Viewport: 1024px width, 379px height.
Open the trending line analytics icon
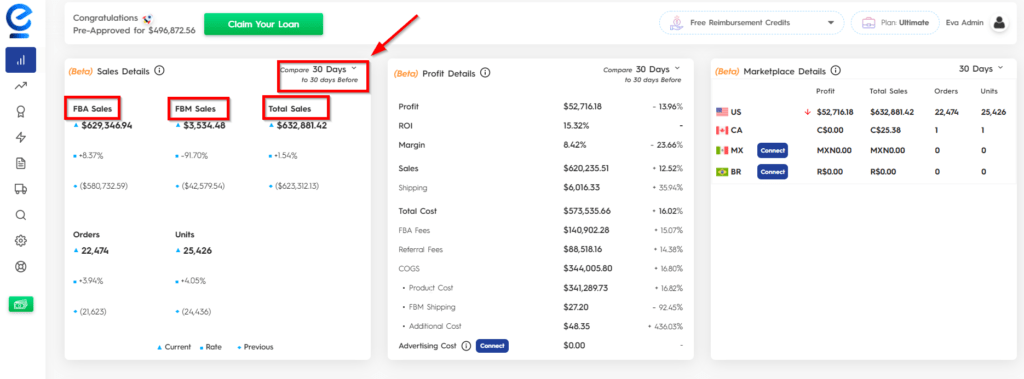coord(20,86)
